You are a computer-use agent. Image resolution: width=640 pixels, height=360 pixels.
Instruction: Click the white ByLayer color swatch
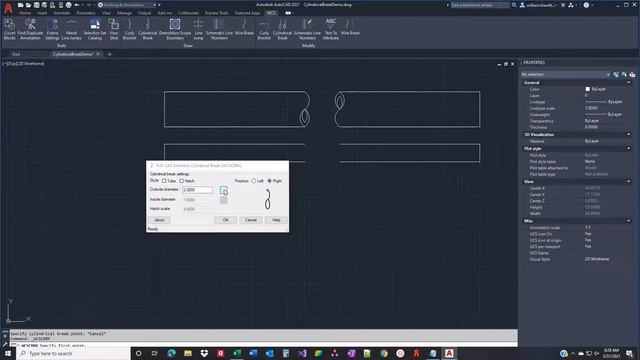(x=588, y=89)
